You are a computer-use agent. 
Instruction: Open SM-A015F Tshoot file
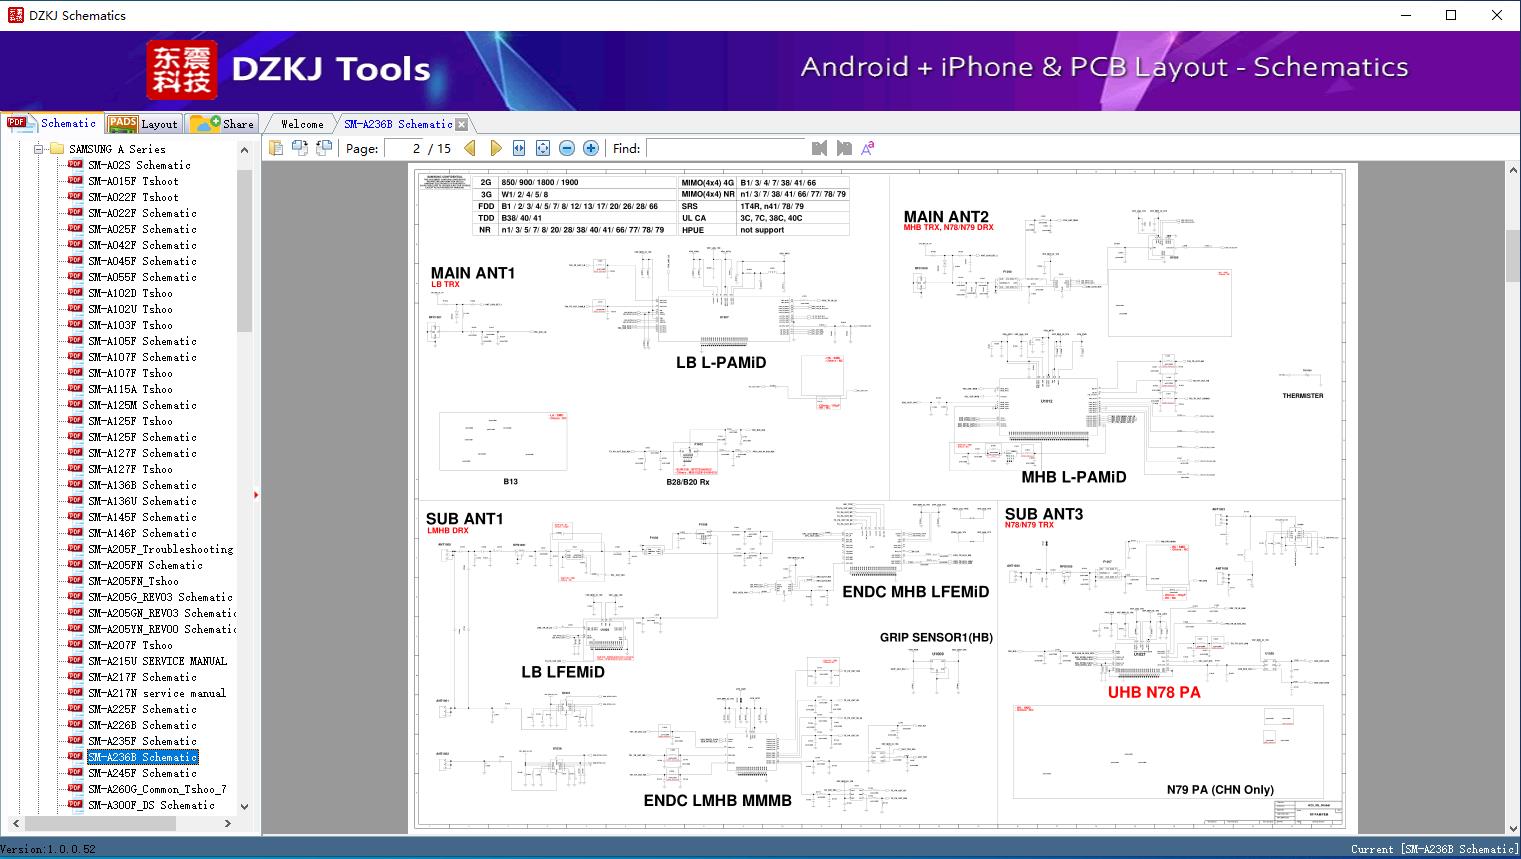(133, 181)
